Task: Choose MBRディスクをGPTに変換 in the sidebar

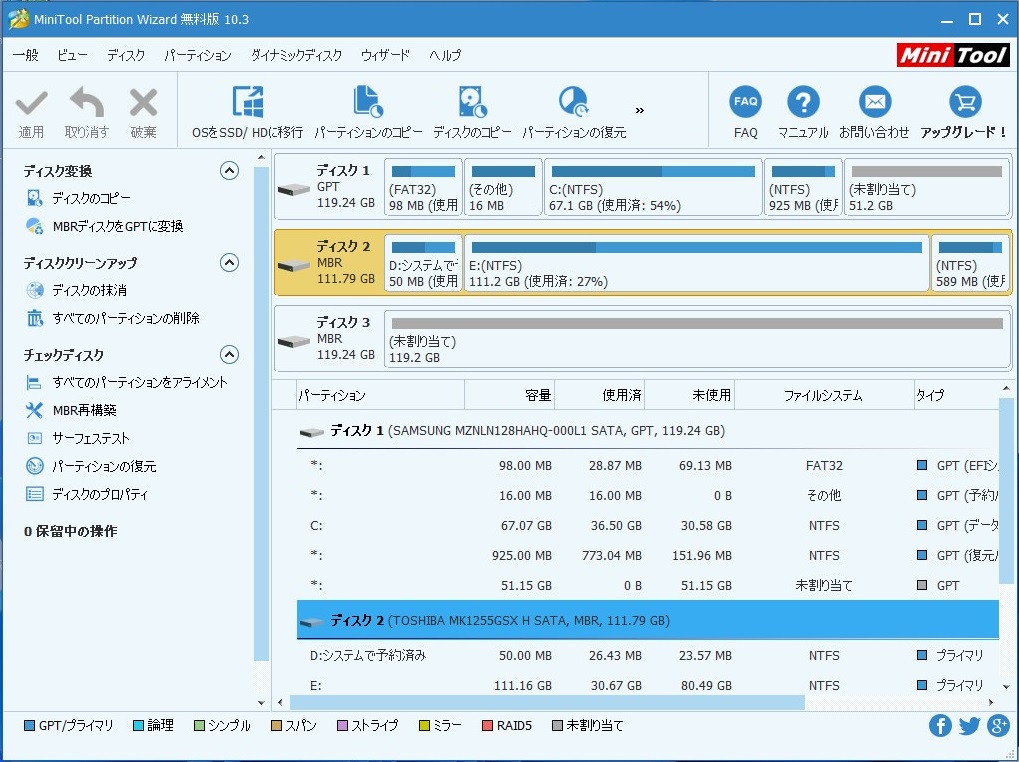Action: click(x=117, y=226)
